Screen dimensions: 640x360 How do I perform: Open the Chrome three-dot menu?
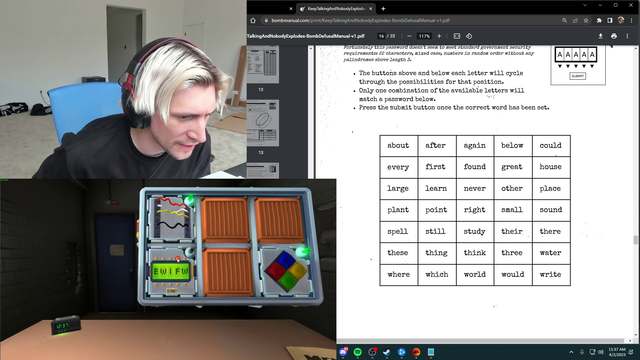tap(632, 20)
